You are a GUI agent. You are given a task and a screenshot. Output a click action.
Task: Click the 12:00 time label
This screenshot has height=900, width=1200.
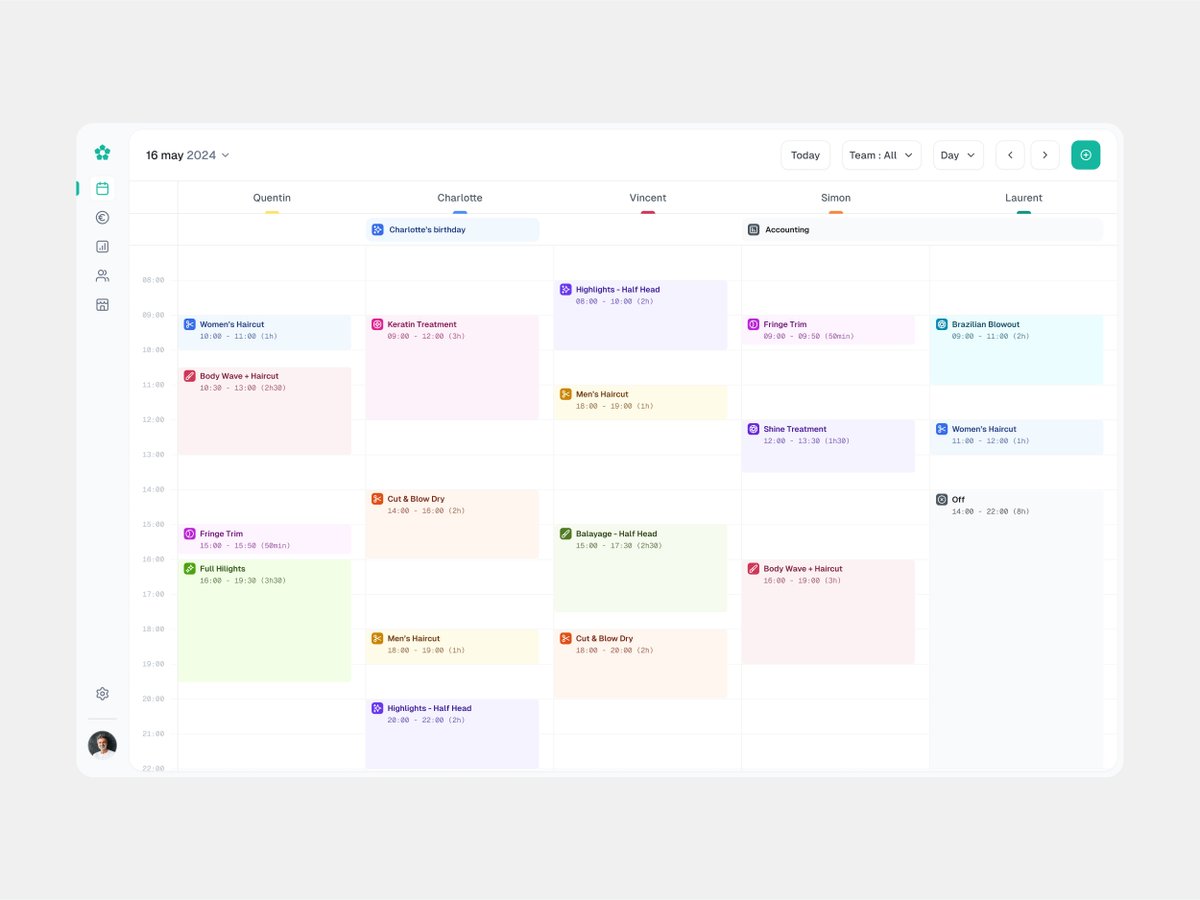click(x=153, y=420)
